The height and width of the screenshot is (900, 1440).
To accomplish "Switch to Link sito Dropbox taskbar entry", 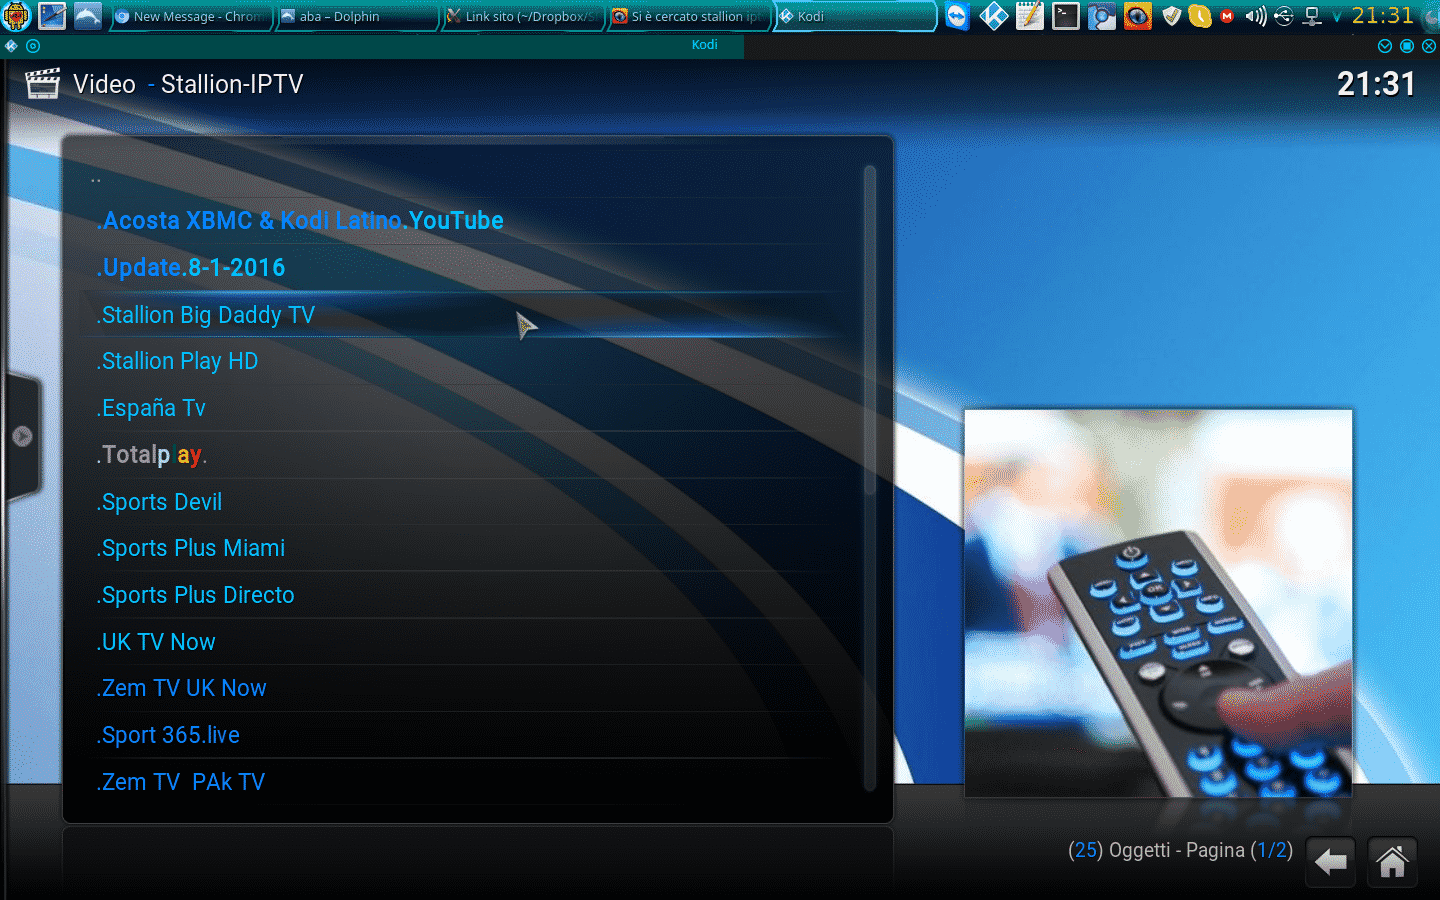I will click(523, 16).
